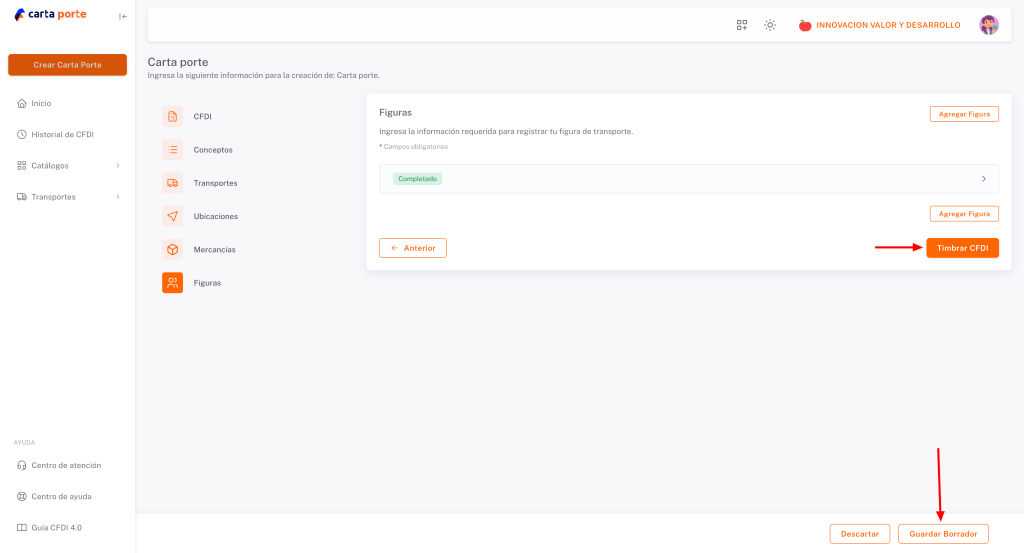Select the Conceptos step list icon
Screen dimensions: 1024x553
(172, 150)
